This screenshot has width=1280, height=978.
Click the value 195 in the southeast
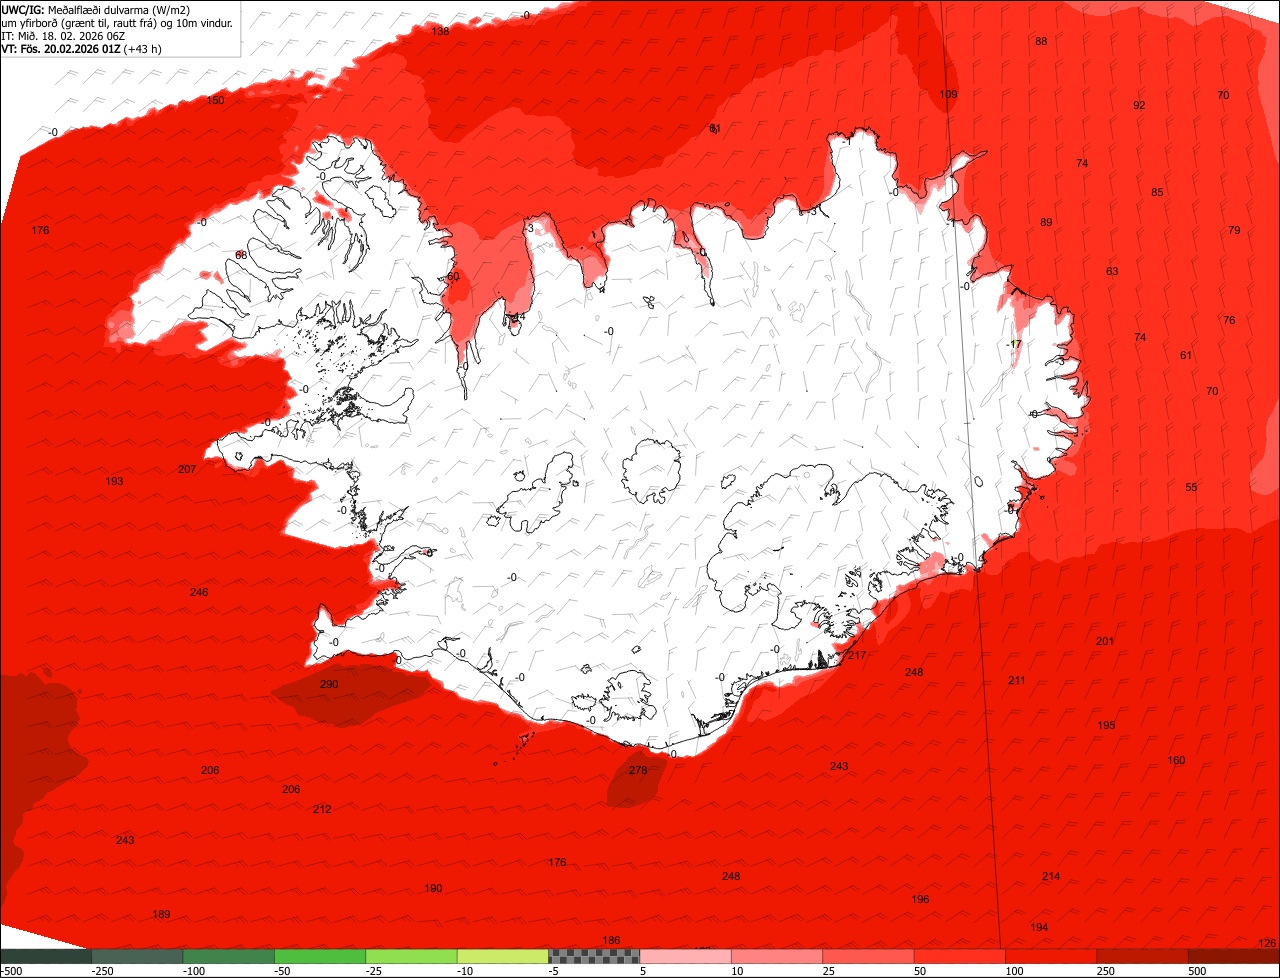[1106, 725]
